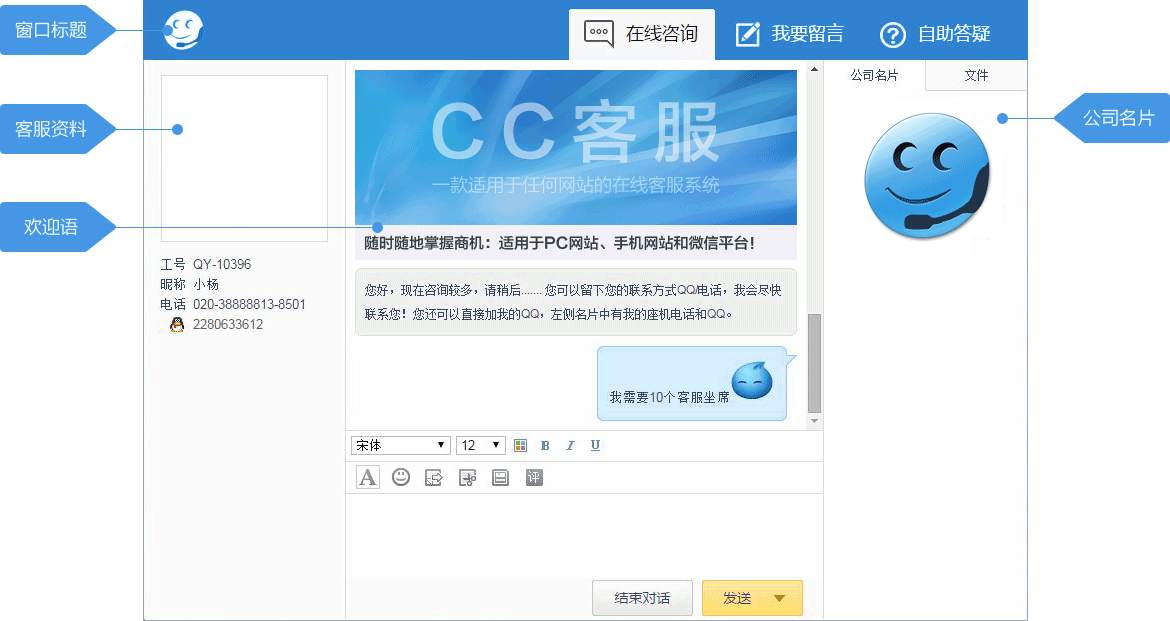Viewport: 1170px width, 621px height.
Task: Open the font color picker swatch
Action: click(520, 446)
